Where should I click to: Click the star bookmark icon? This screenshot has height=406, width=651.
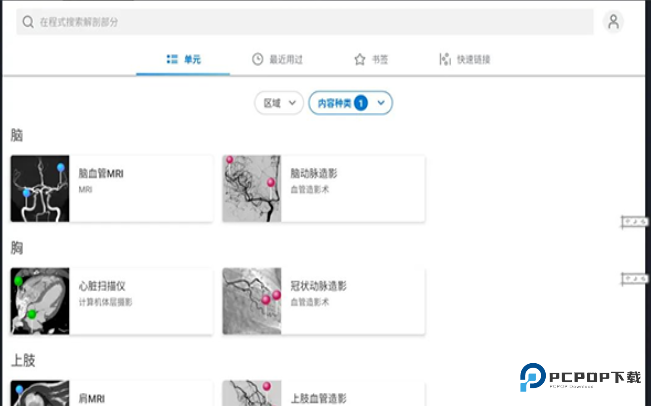[x=360, y=59]
